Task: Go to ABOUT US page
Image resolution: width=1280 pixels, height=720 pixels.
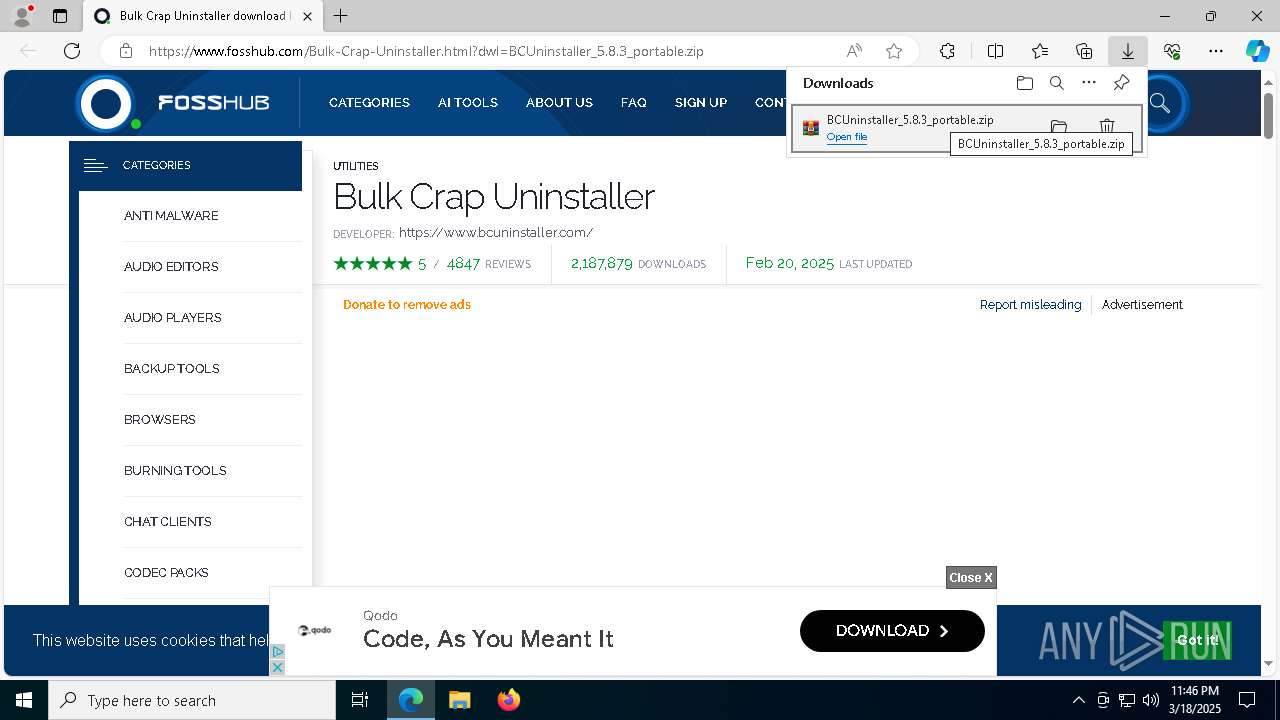Action: pos(559,103)
